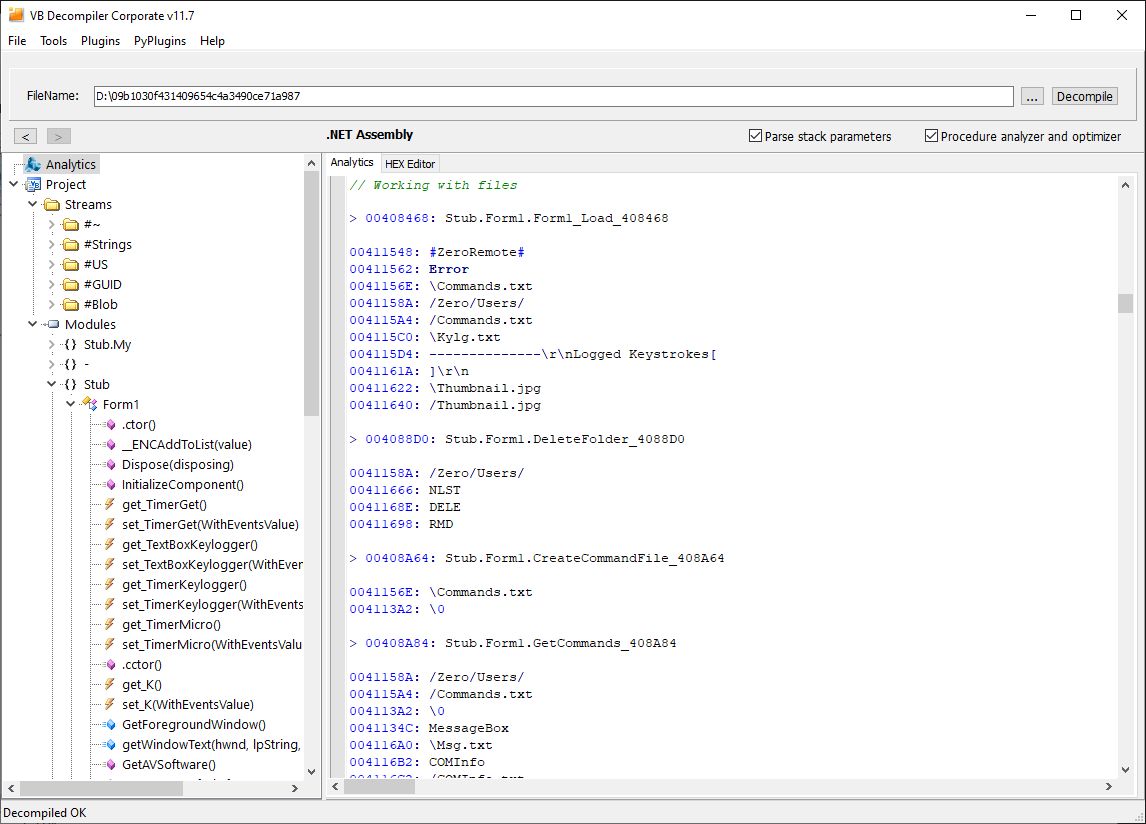Open the Help menu
The height and width of the screenshot is (824, 1146).
point(212,41)
